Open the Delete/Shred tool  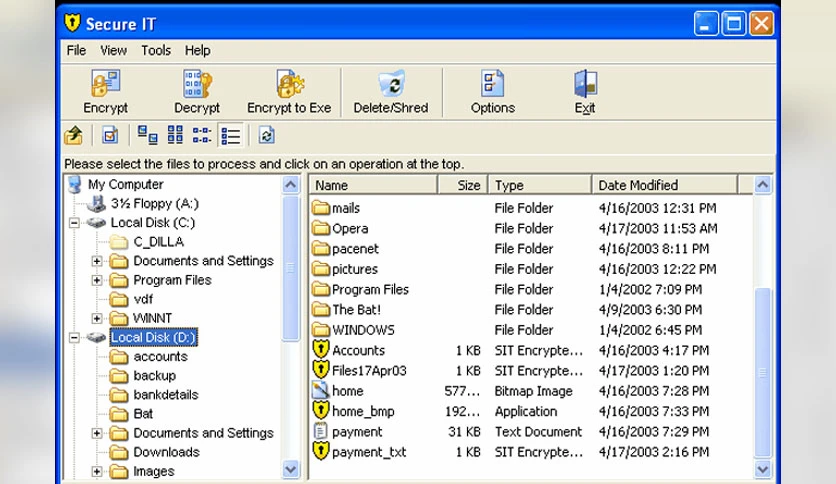(391, 92)
